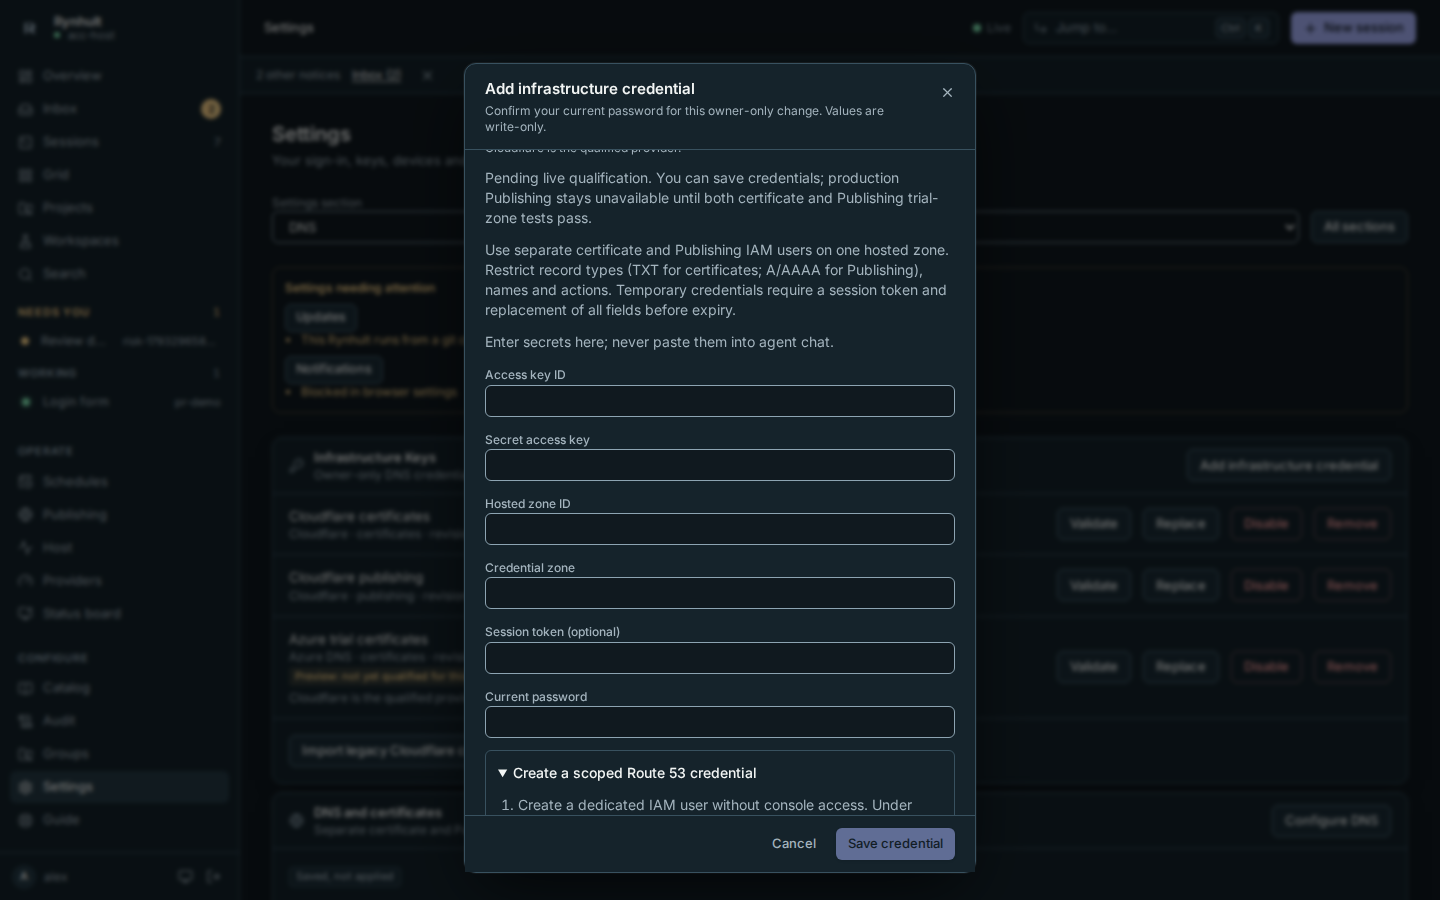Screen dimensions: 1440x900
Task: Collapse the Create a scoped Route 53 credential section
Action: coord(627,773)
